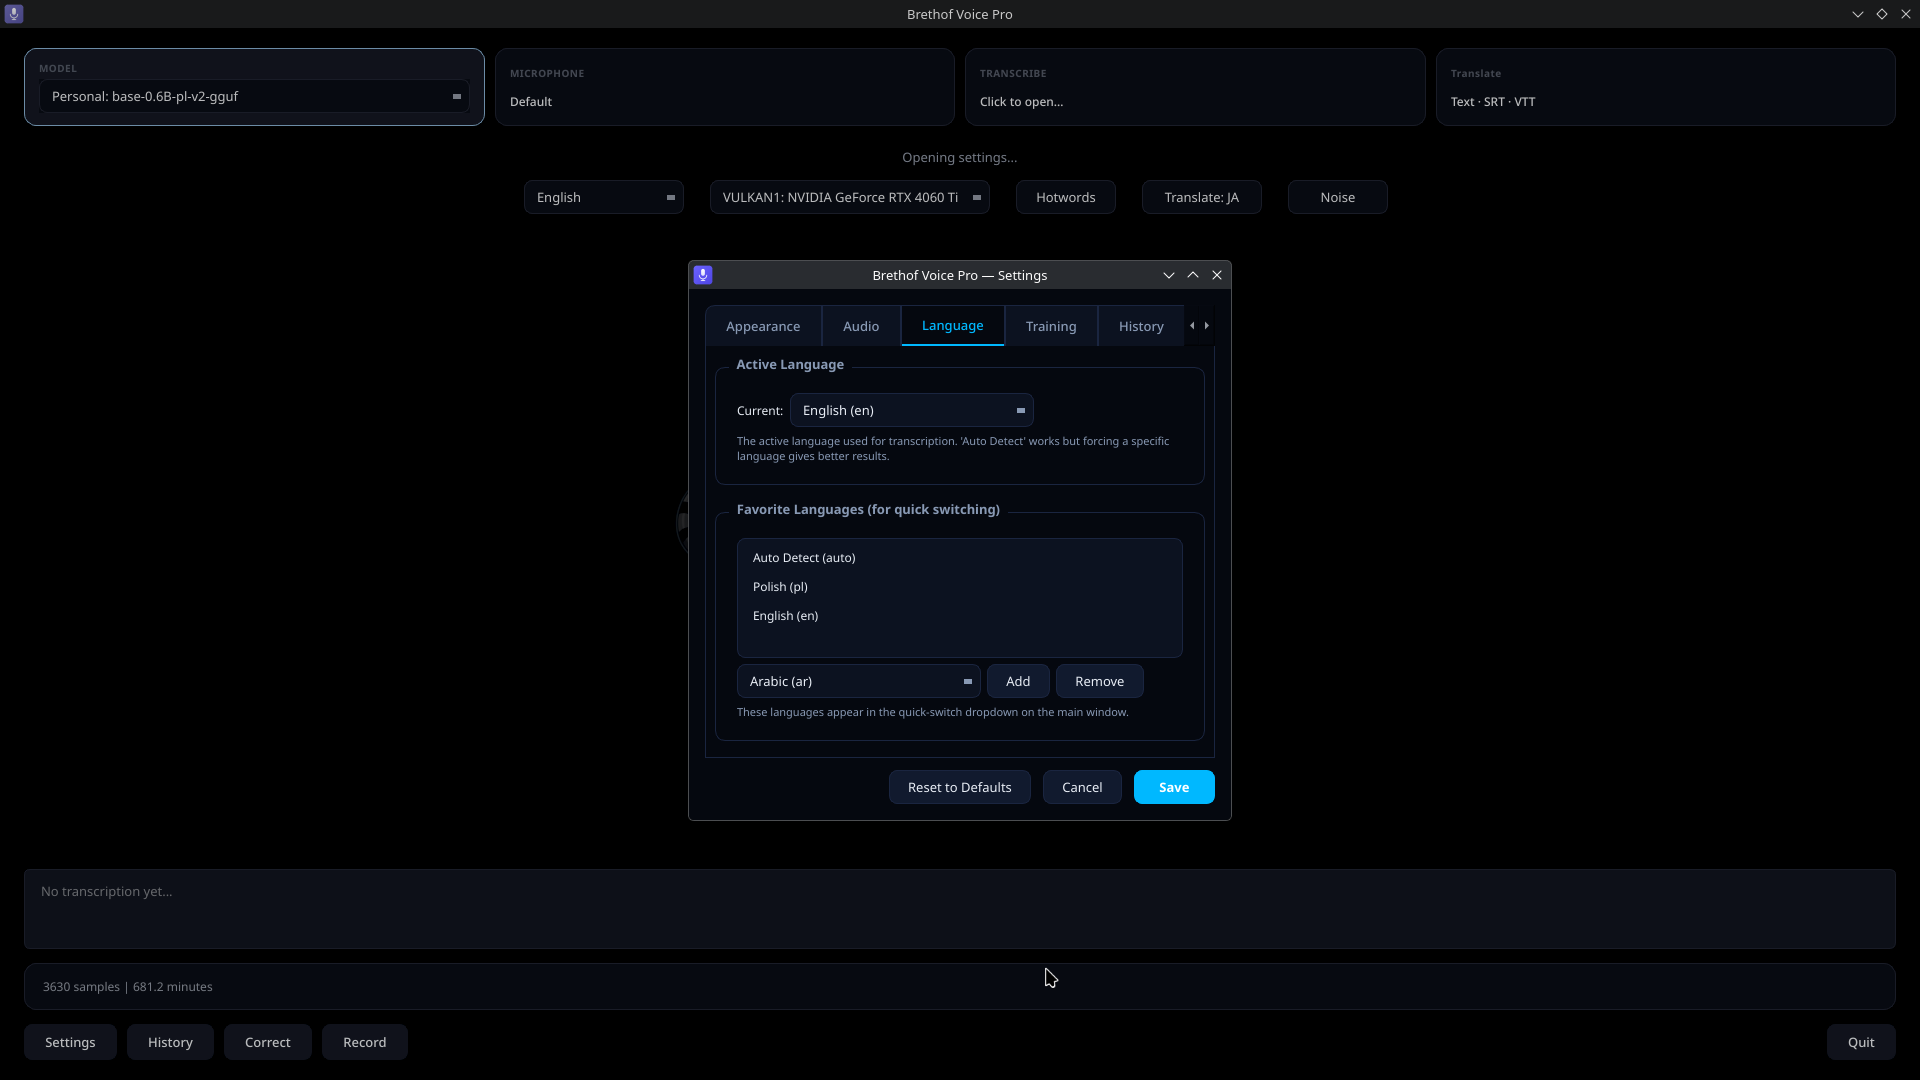Image resolution: width=1920 pixels, height=1080 pixels.
Task: Minimize the main Brethof Voice Pro window
Action: (1858, 14)
